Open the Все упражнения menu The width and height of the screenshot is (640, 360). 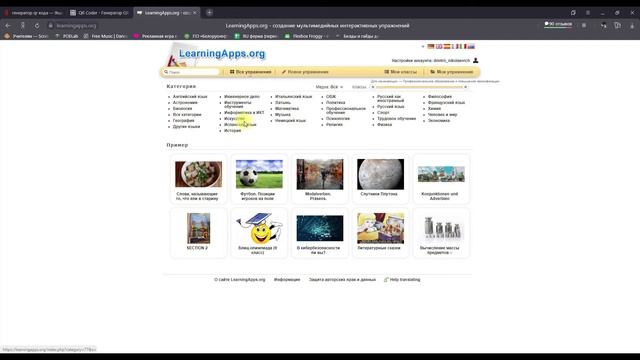click(x=250, y=72)
